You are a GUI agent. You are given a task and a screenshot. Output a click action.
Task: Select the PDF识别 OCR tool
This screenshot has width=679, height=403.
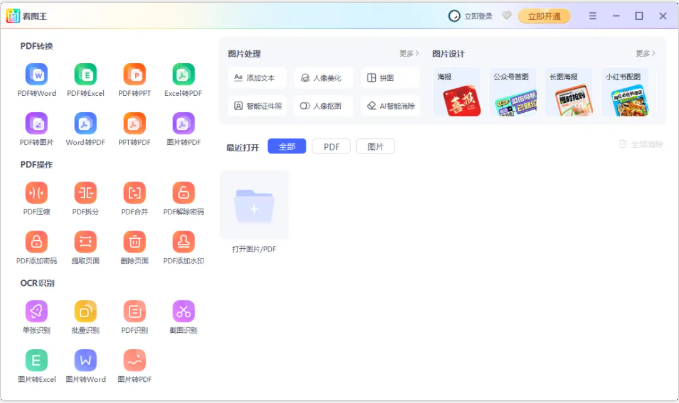coord(135,317)
